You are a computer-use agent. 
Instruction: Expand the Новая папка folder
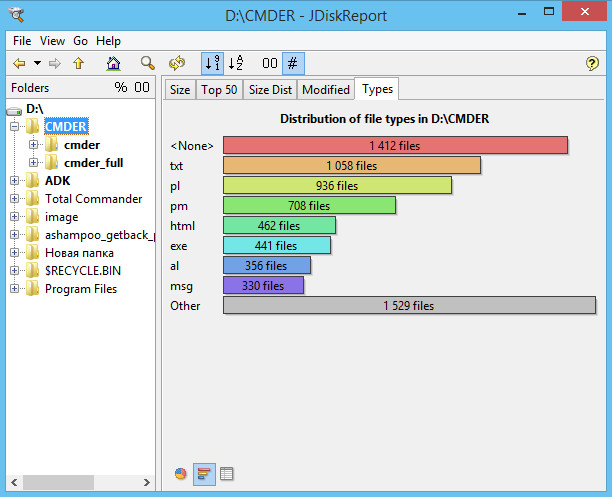(14, 253)
